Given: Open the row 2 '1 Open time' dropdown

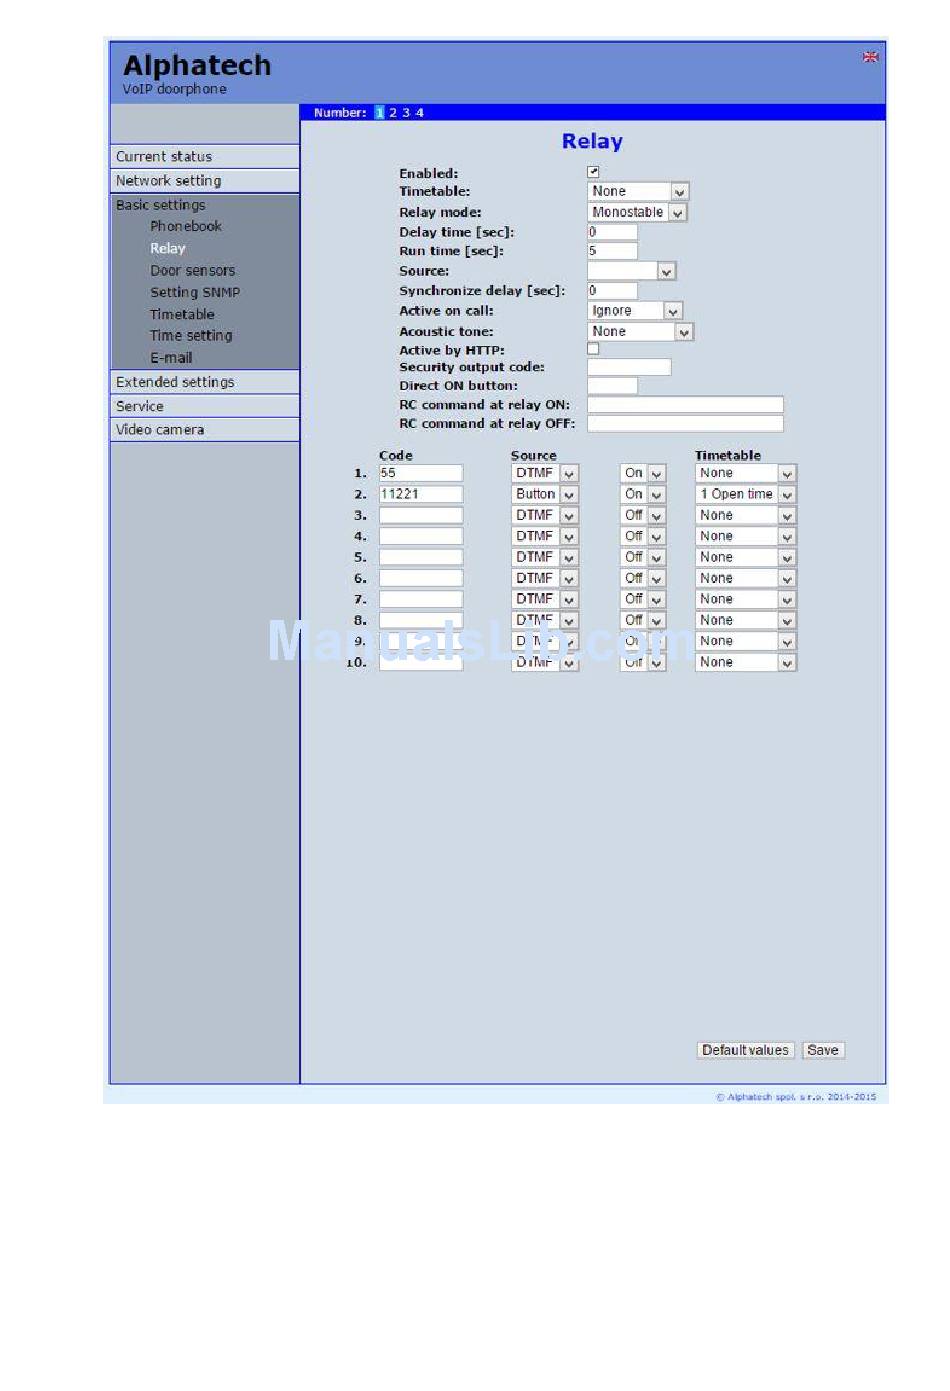Looking at the screenshot, I should point(746,494).
